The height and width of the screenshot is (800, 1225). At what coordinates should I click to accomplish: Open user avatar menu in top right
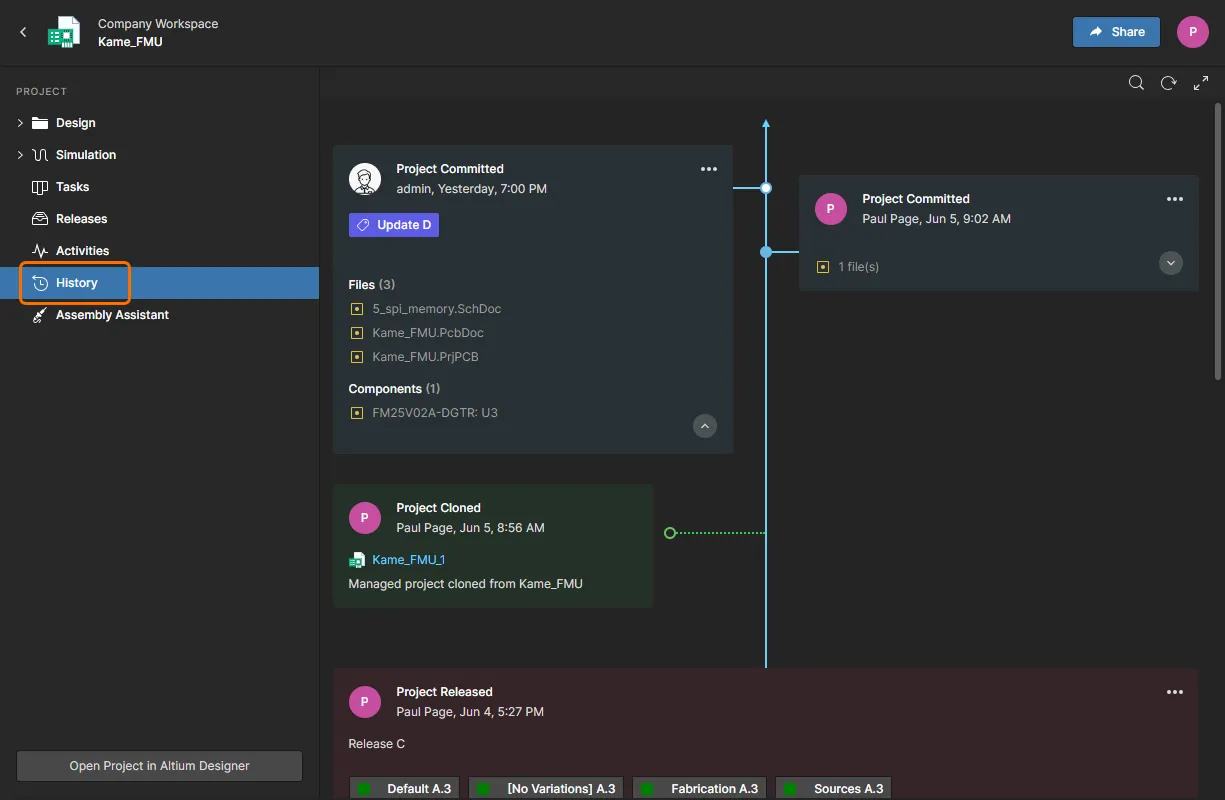click(x=1192, y=32)
